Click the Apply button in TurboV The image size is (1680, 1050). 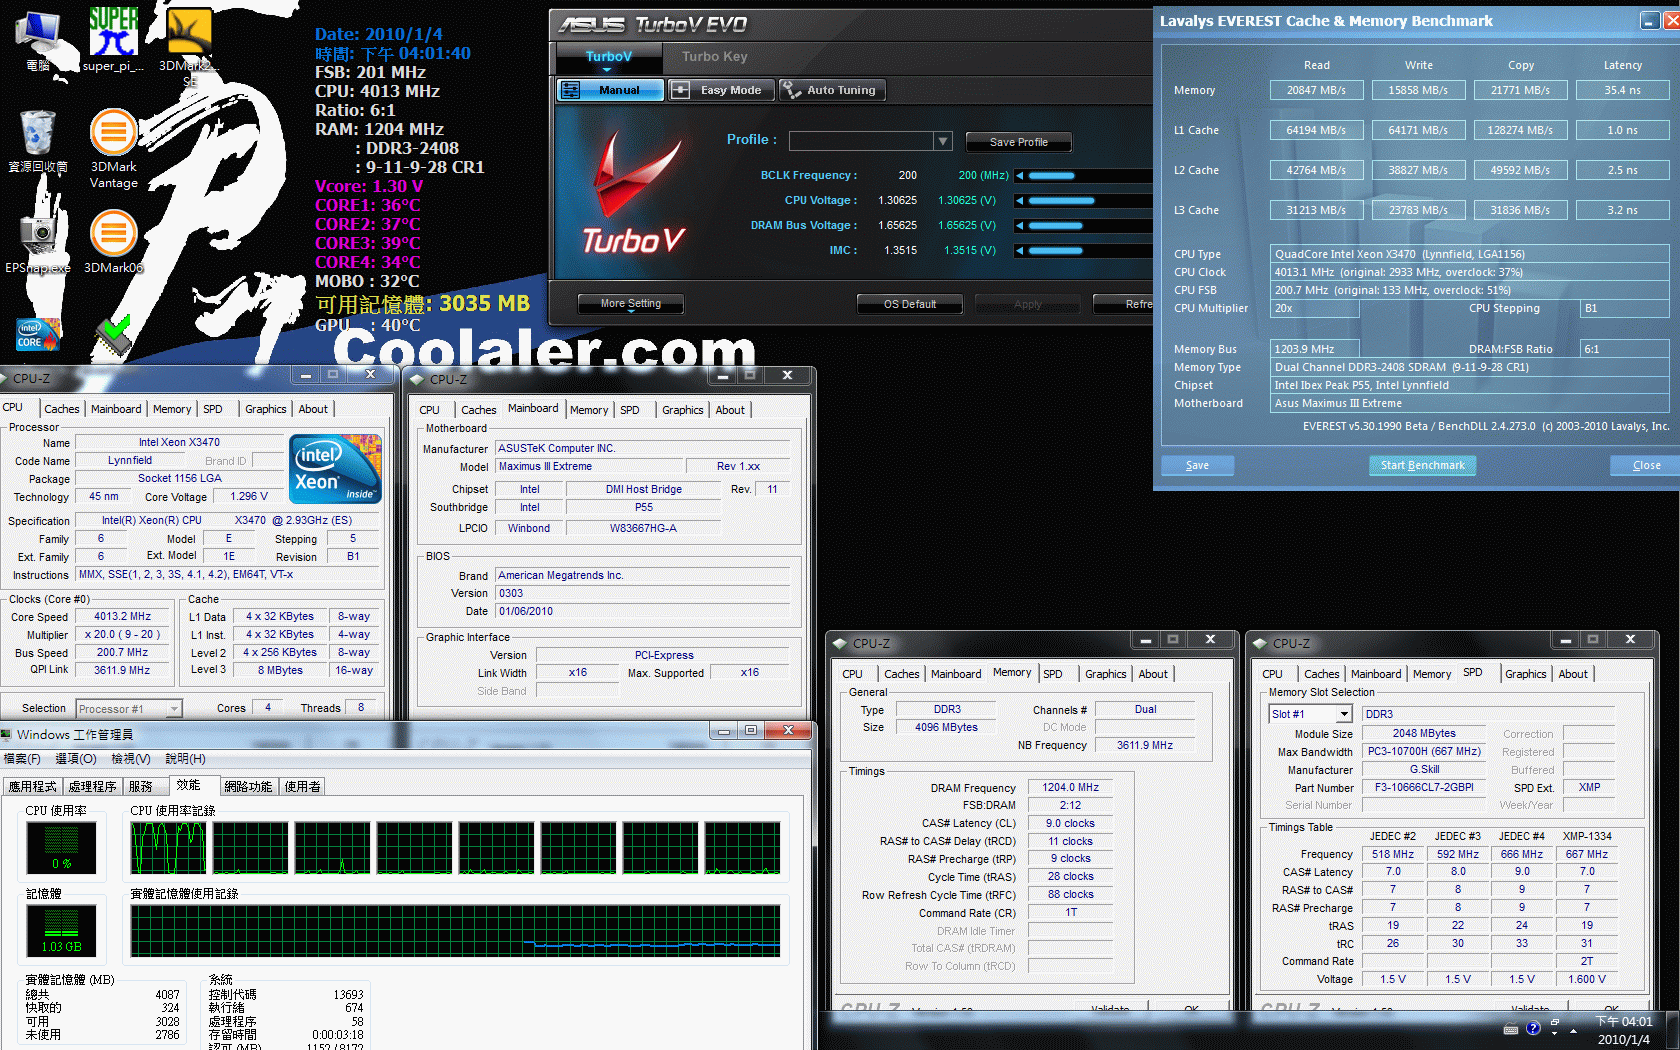[x=1028, y=304]
